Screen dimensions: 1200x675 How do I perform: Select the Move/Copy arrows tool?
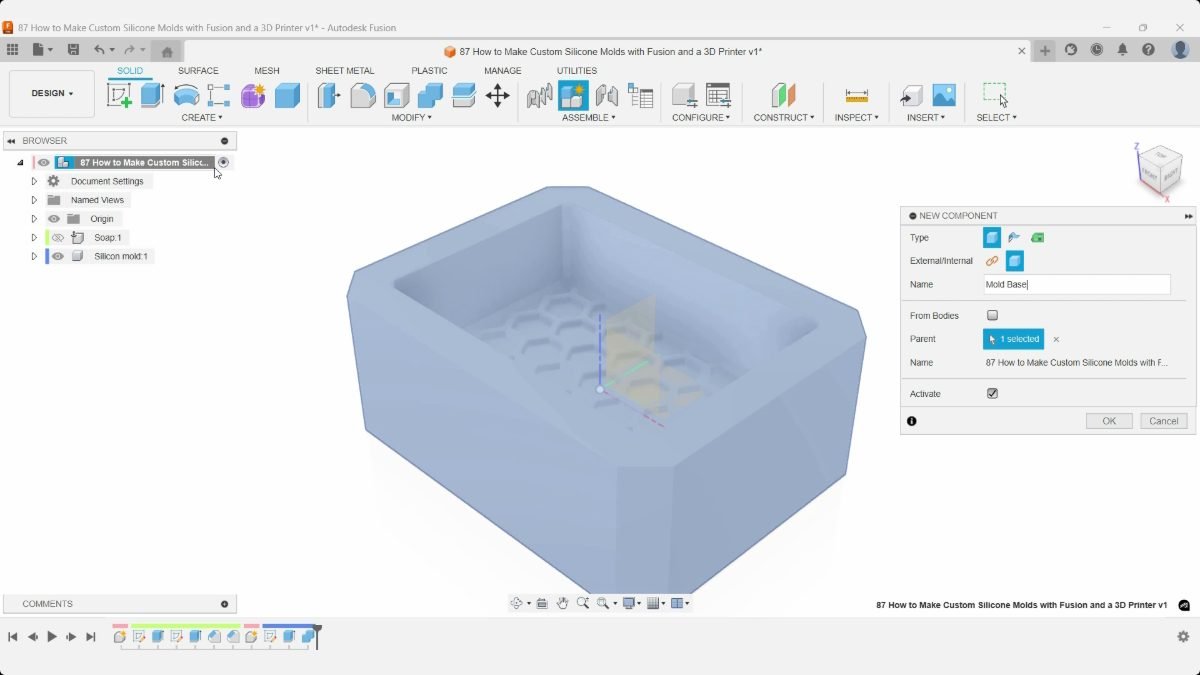click(497, 95)
